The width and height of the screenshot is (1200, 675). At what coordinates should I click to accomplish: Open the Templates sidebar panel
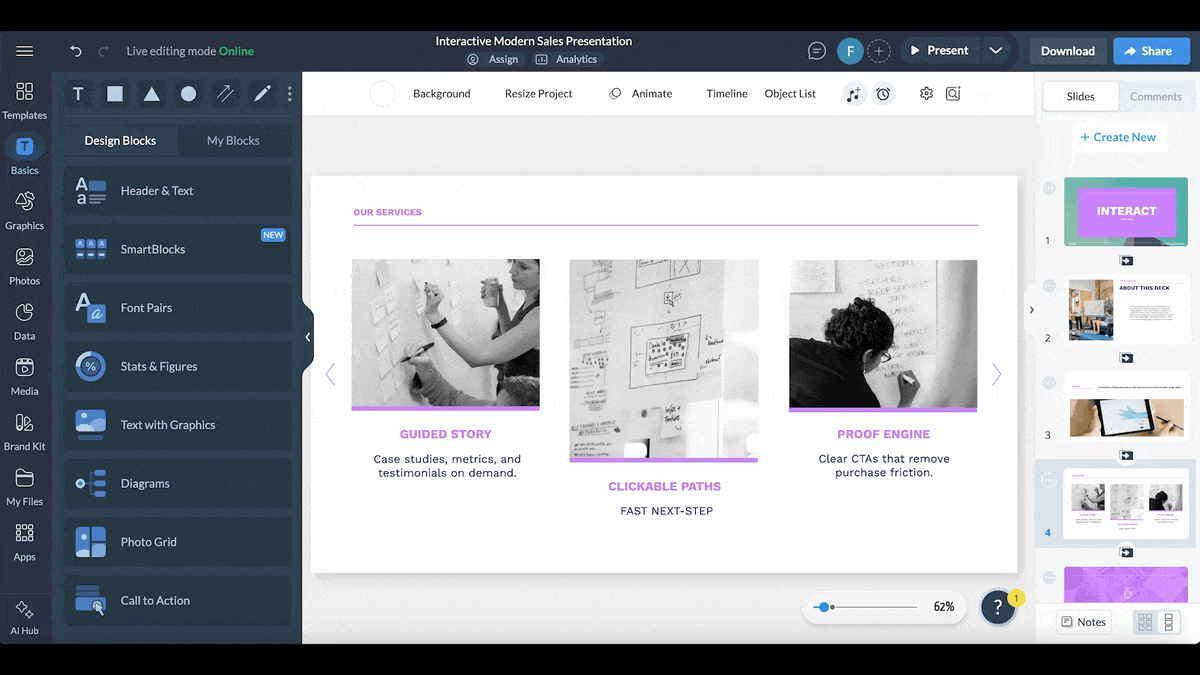[24, 101]
